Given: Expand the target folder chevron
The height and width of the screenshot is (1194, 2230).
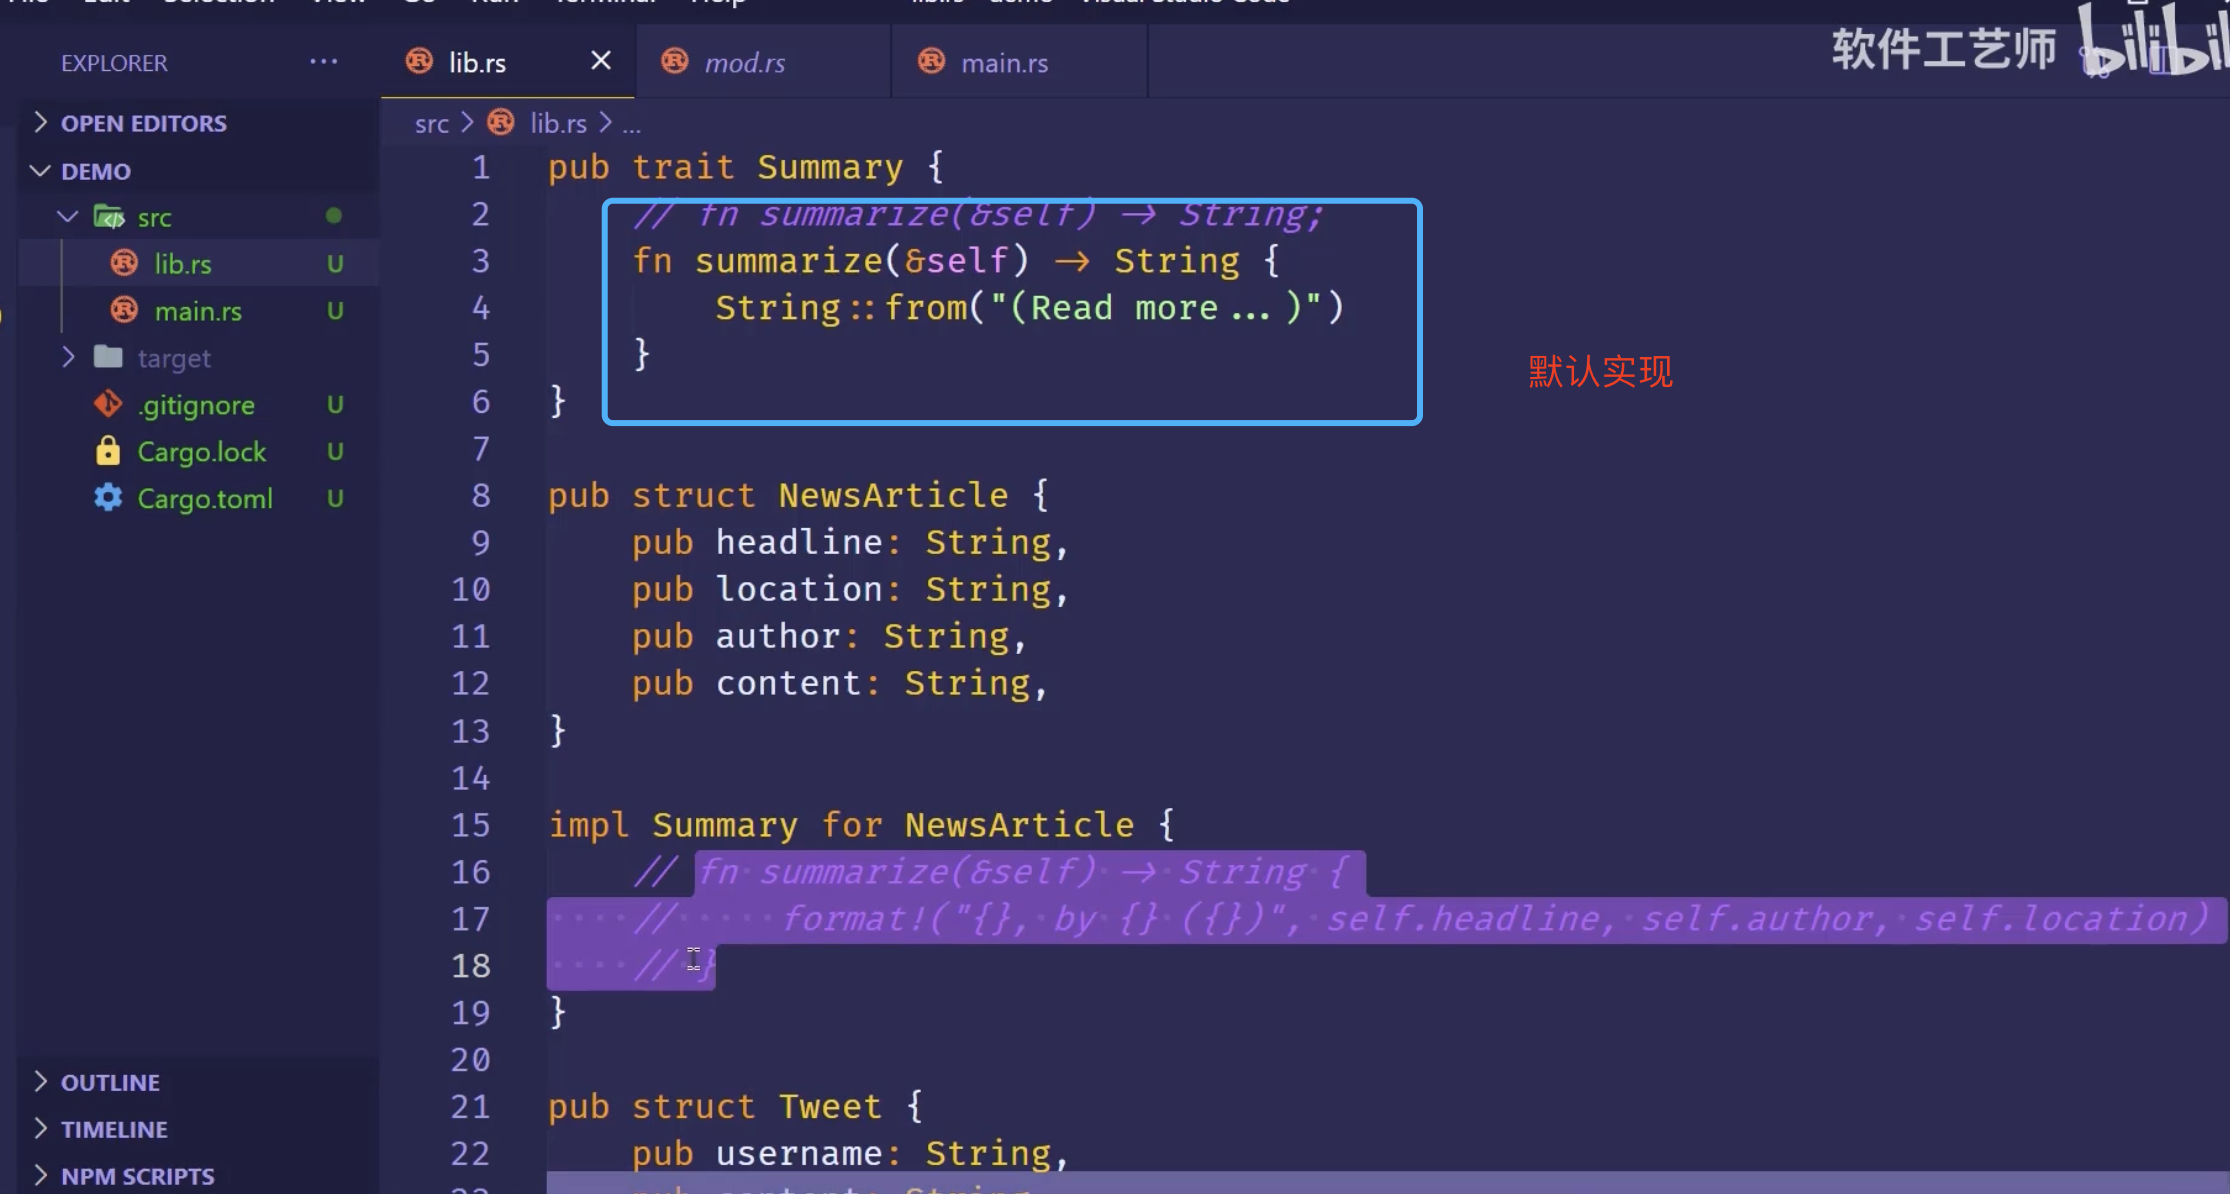Looking at the screenshot, I should (68, 357).
